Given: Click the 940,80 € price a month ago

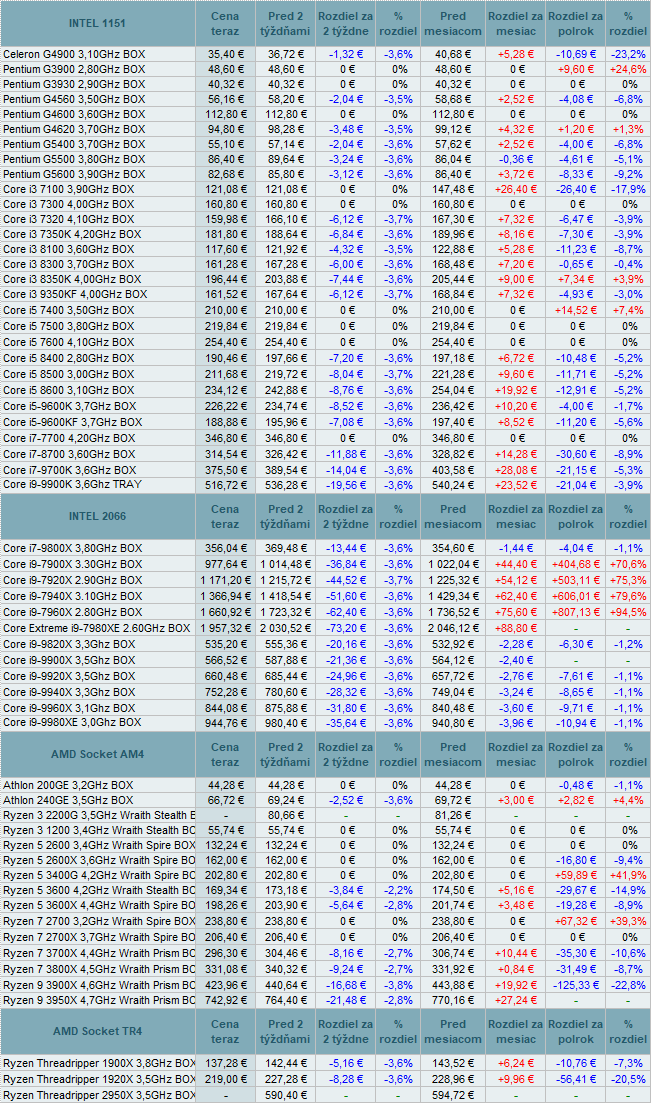Looking at the screenshot, I should coord(453,723).
